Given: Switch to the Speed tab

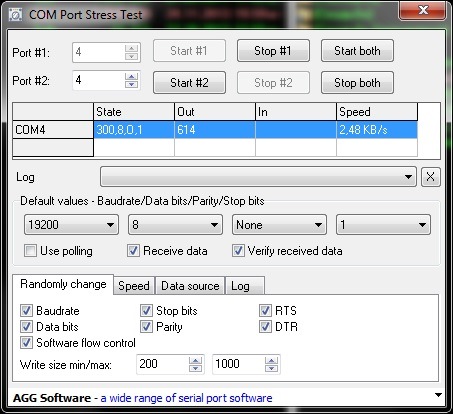Looking at the screenshot, I should point(134,286).
